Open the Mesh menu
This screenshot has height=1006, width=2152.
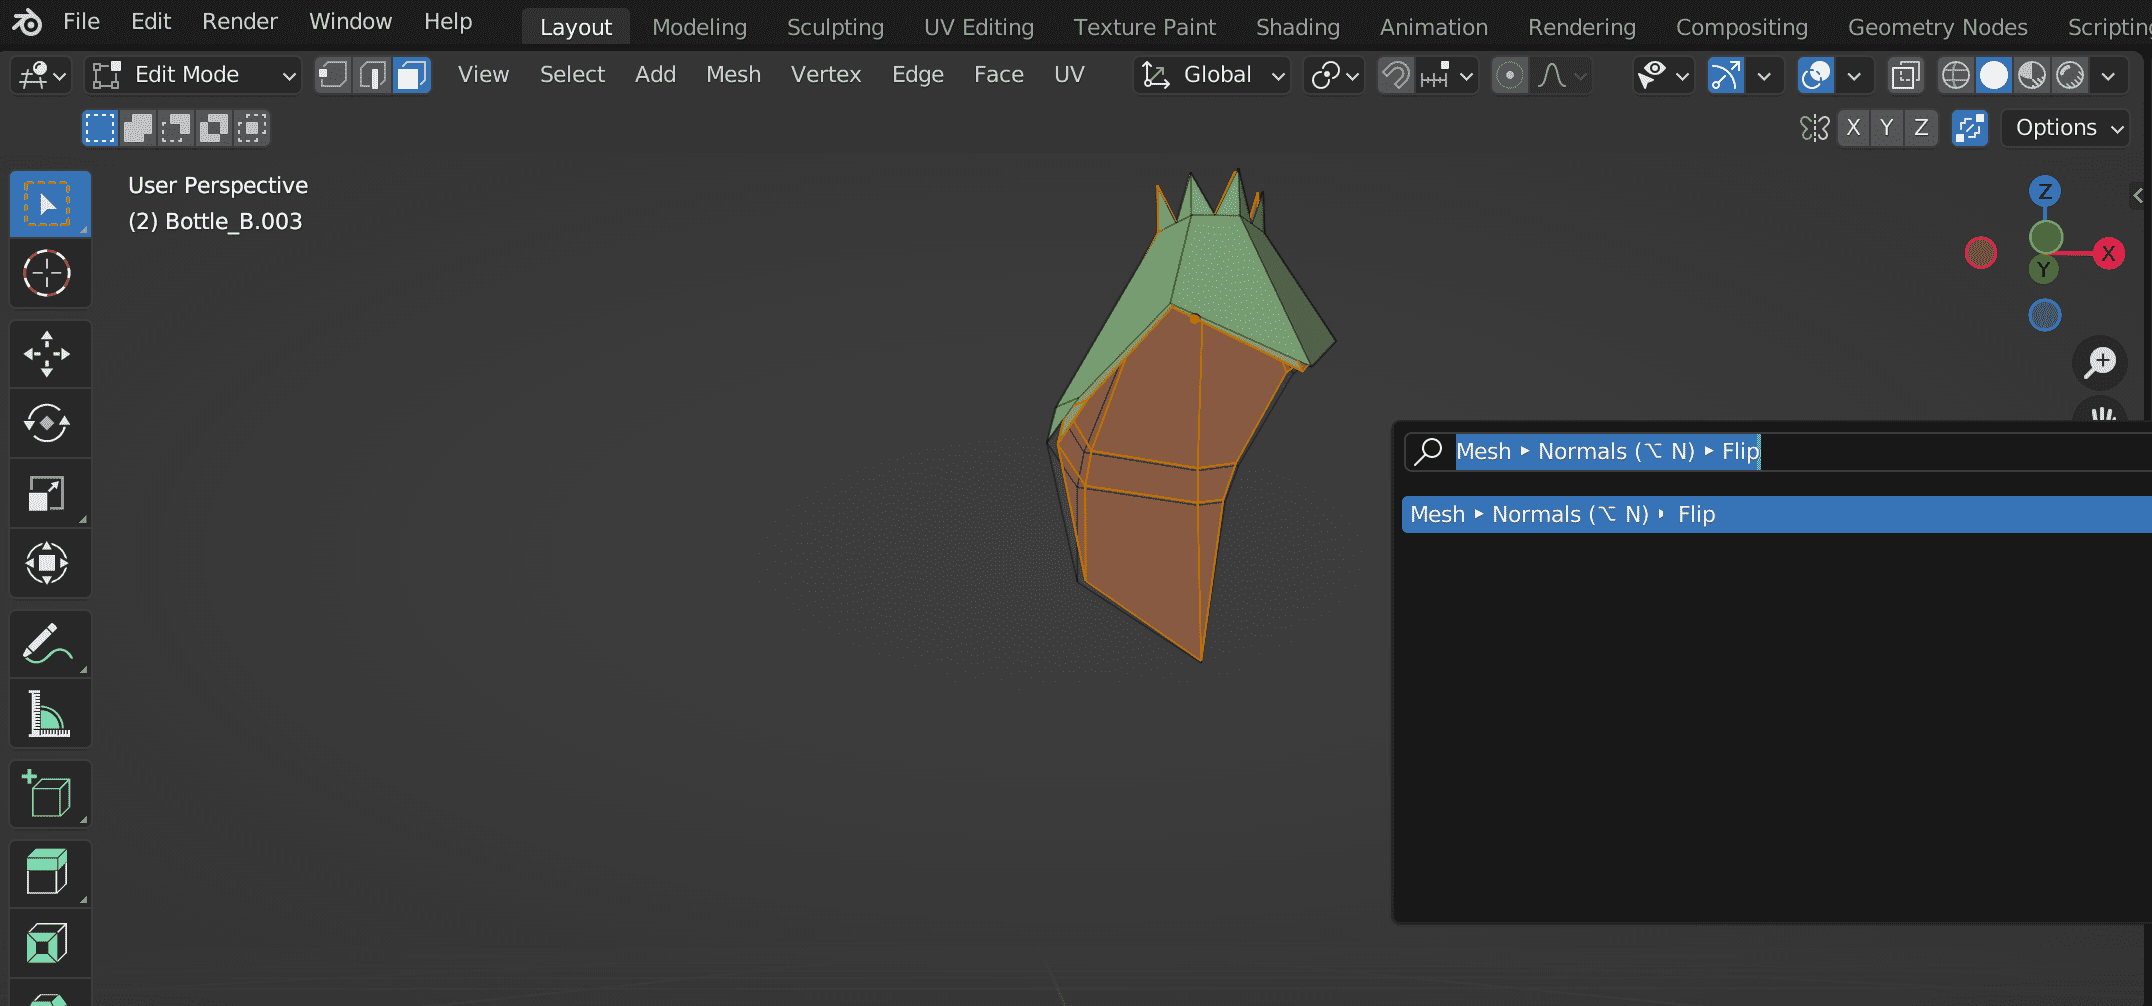coord(733,74)
